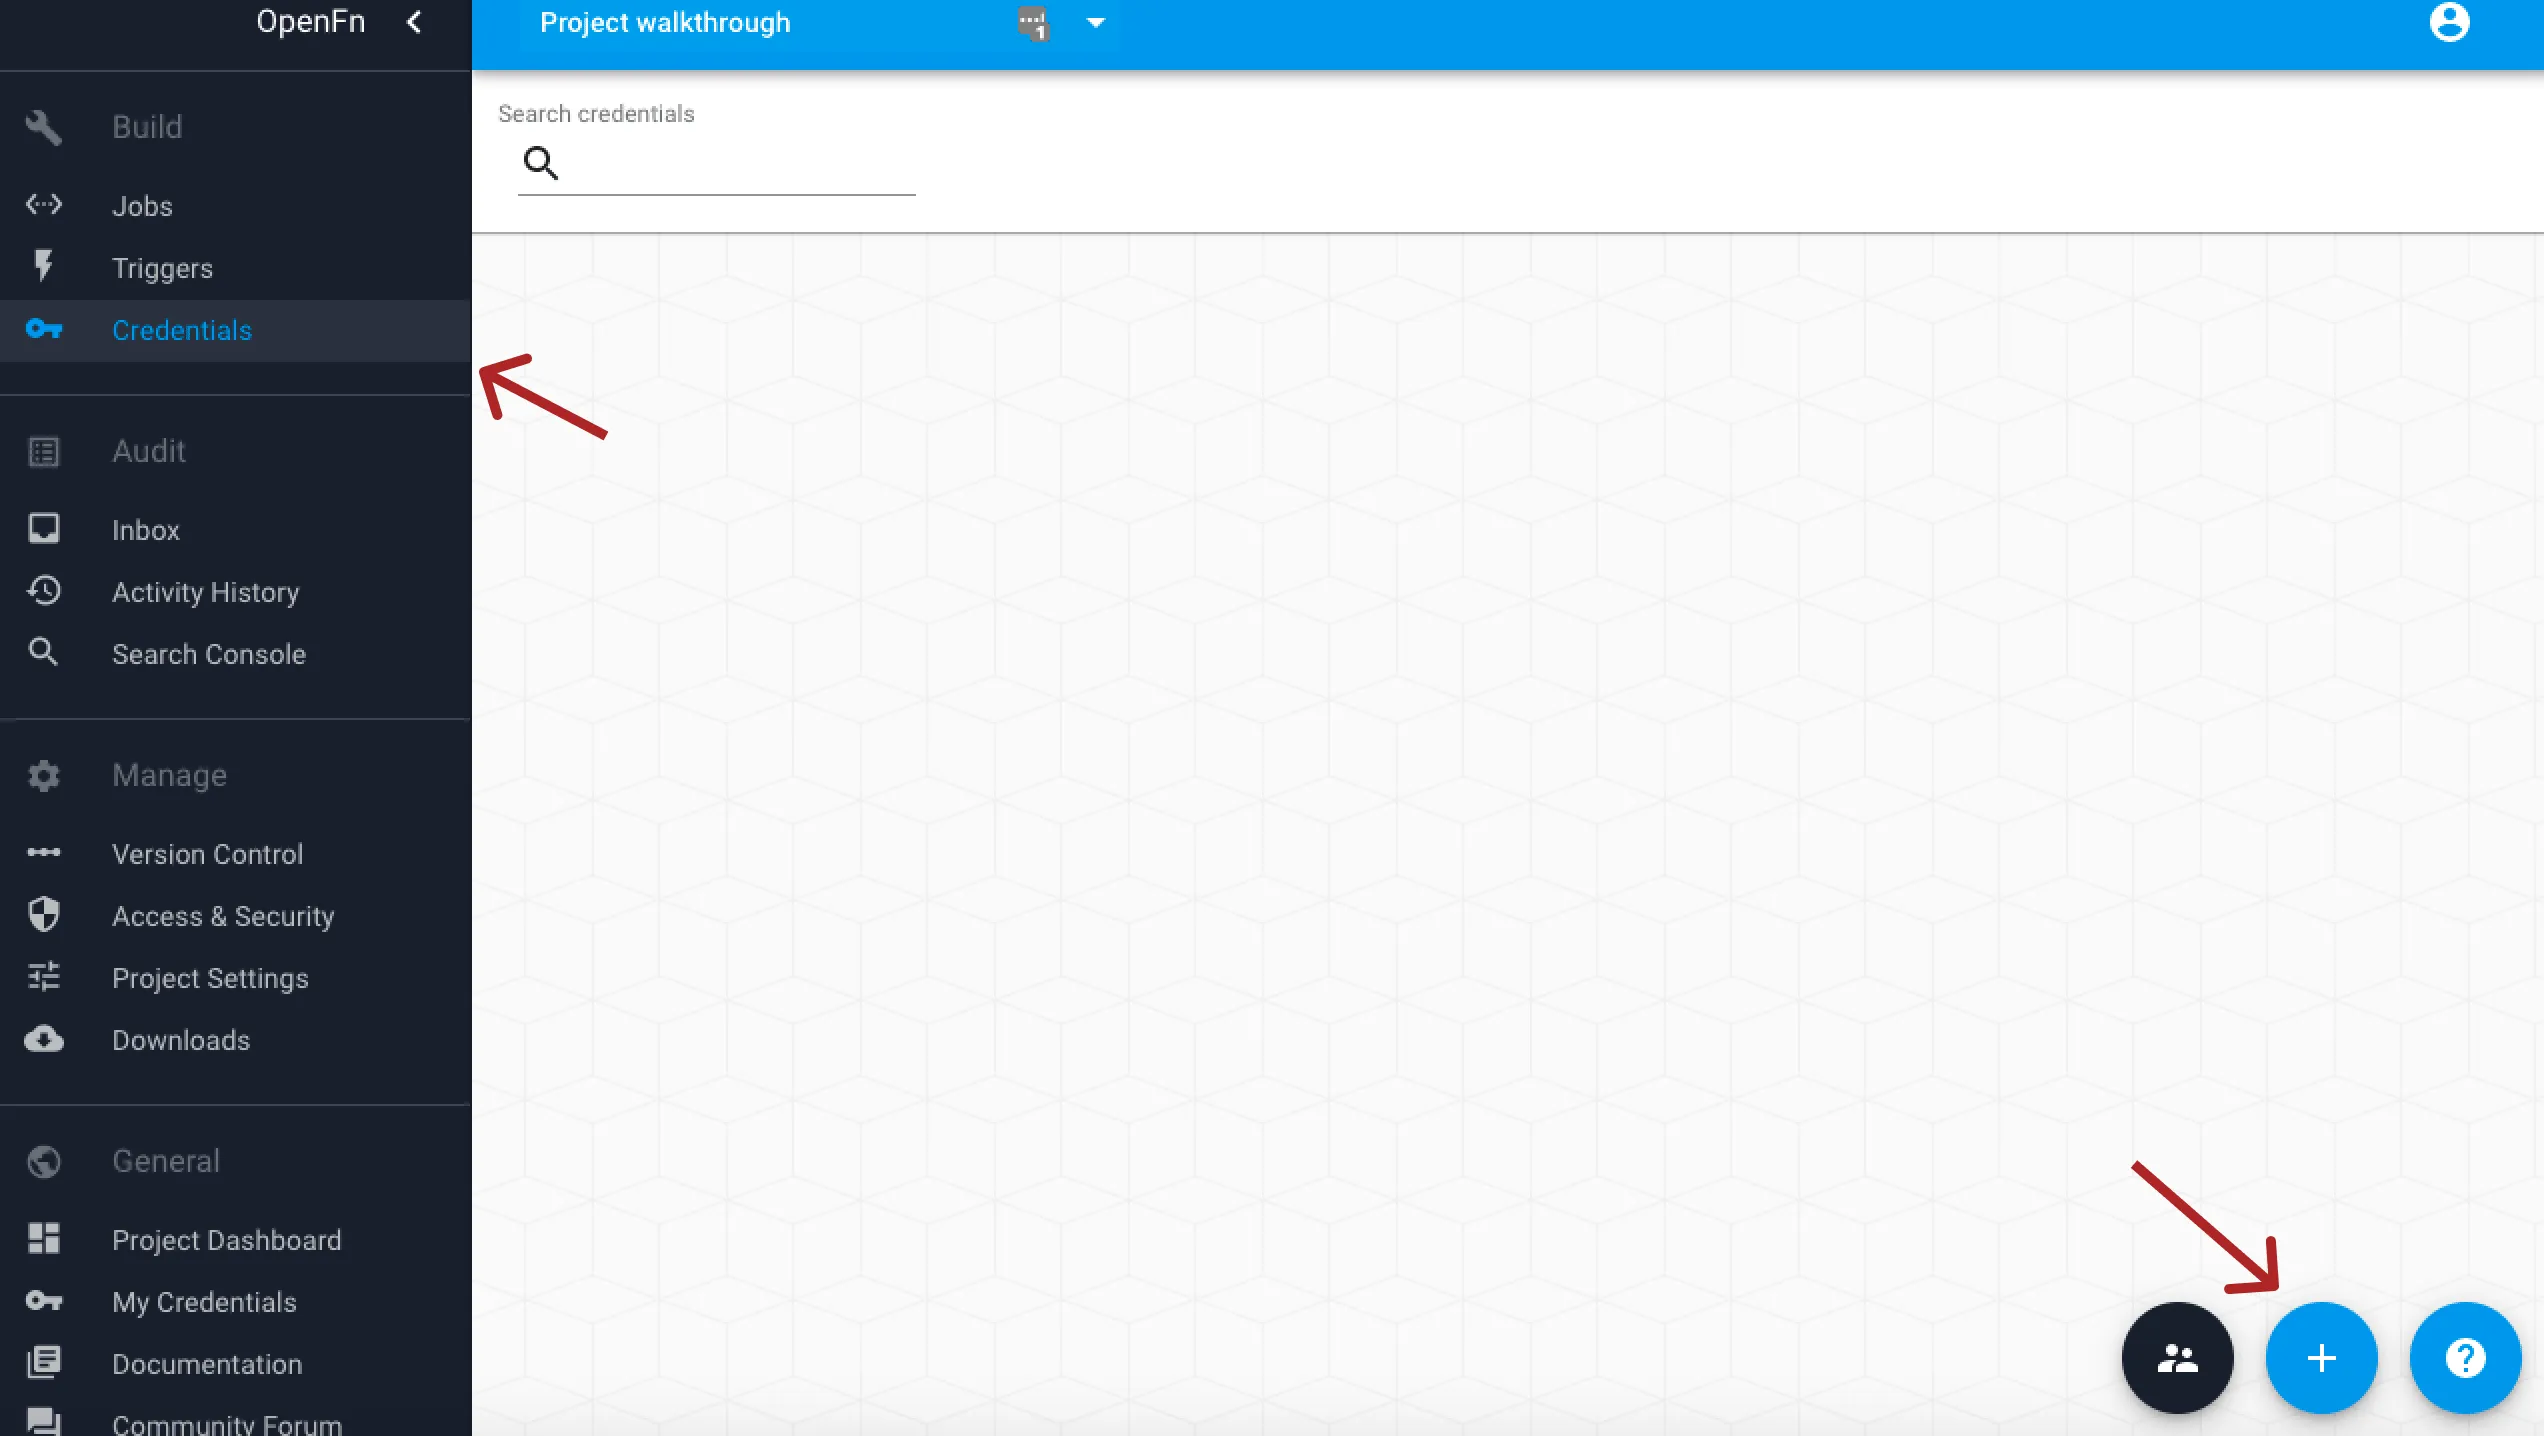Open Activity History
The image size is (2544, 1436).
pos(235,592)
